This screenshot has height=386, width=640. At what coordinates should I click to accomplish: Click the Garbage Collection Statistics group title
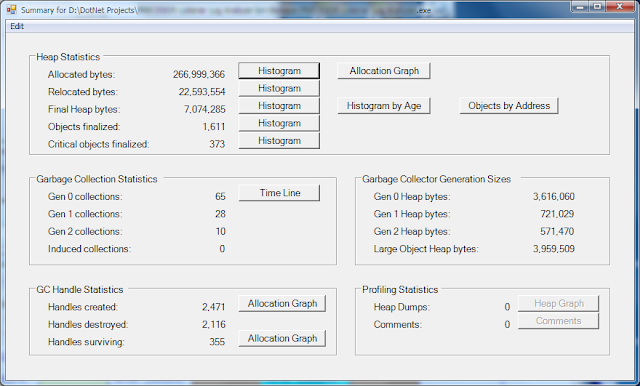97,179
